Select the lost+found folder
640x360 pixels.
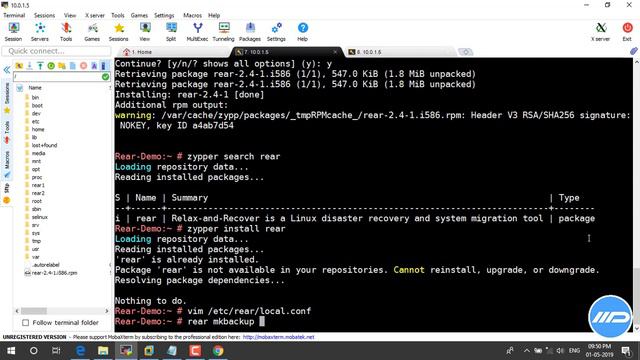[44, 145]
